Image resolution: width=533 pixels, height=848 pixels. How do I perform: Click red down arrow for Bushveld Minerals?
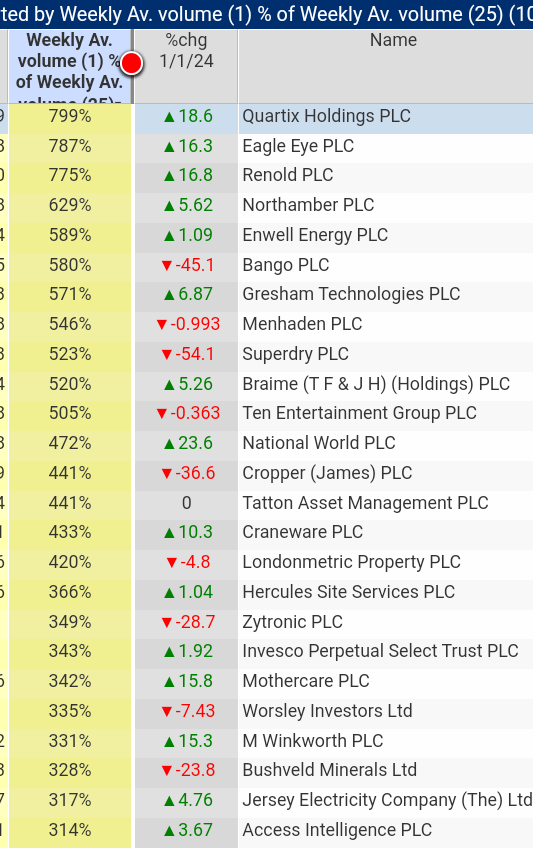tap(167, 771)
